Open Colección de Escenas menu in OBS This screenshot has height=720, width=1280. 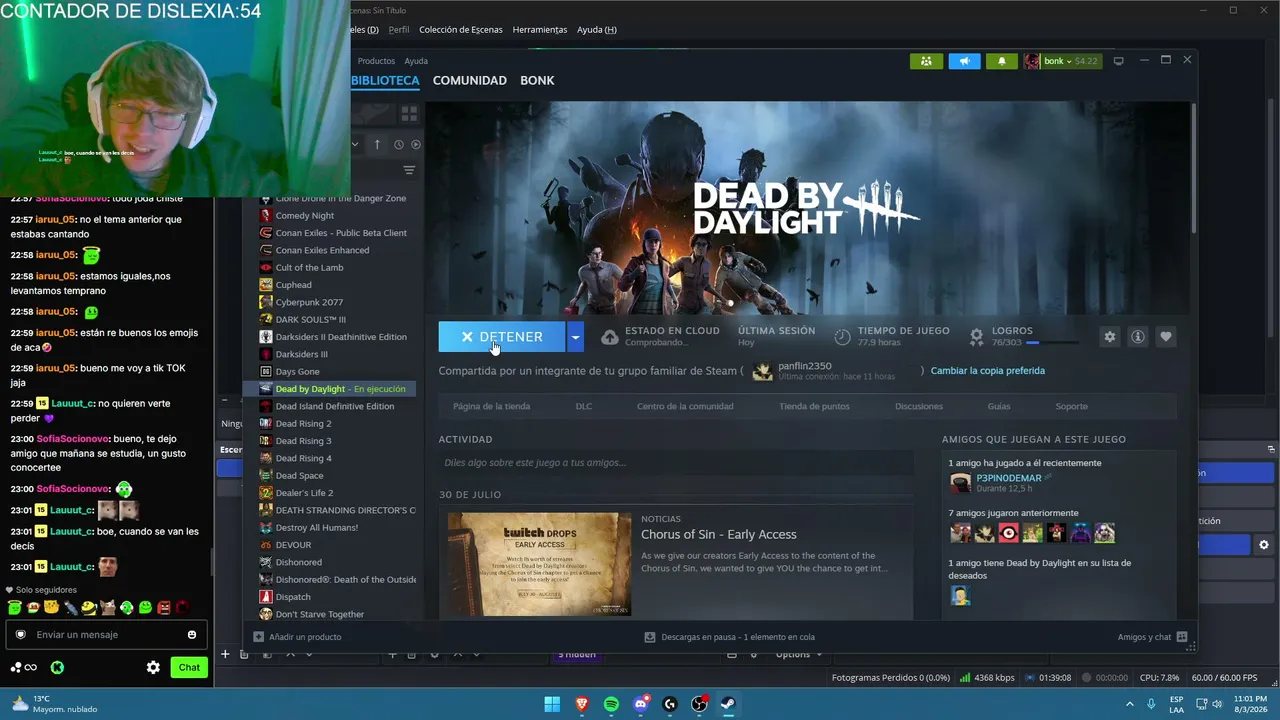click(x=461, y=30)
